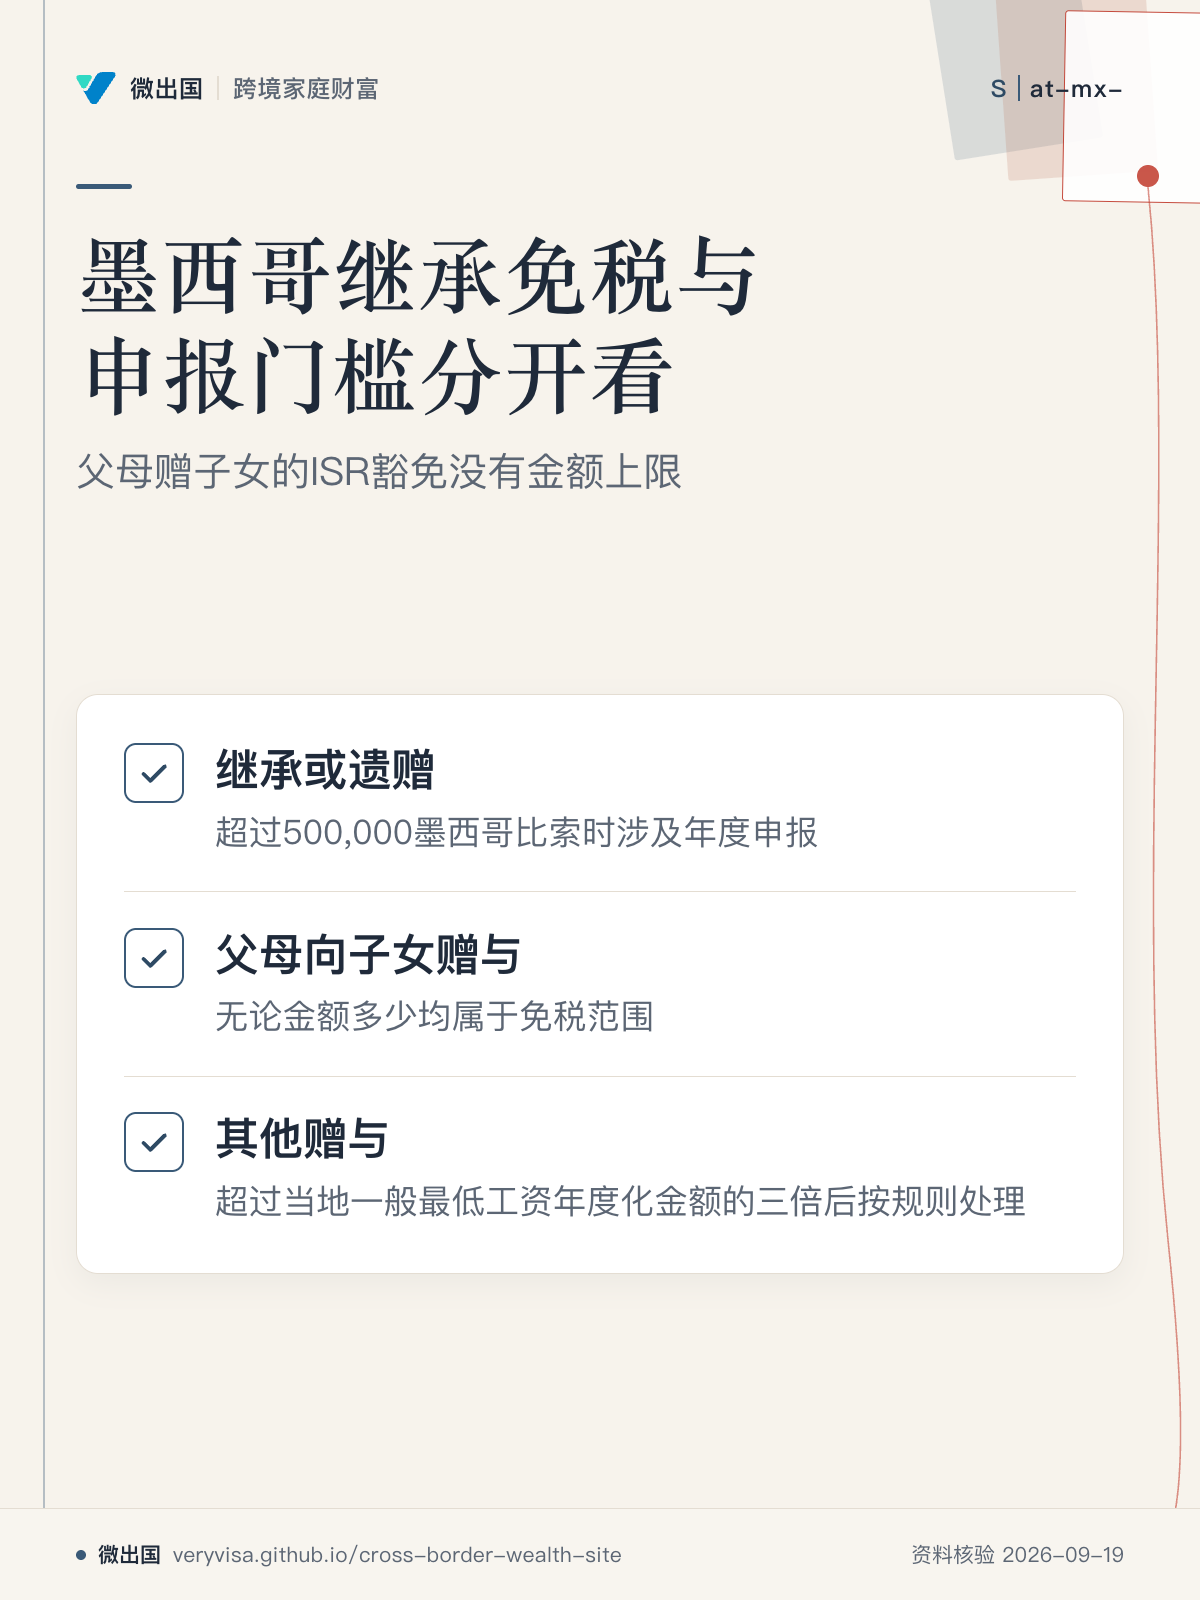Click the 微出国 brand name in header
The image size is (1200, 1600).
tap(166, 89)
